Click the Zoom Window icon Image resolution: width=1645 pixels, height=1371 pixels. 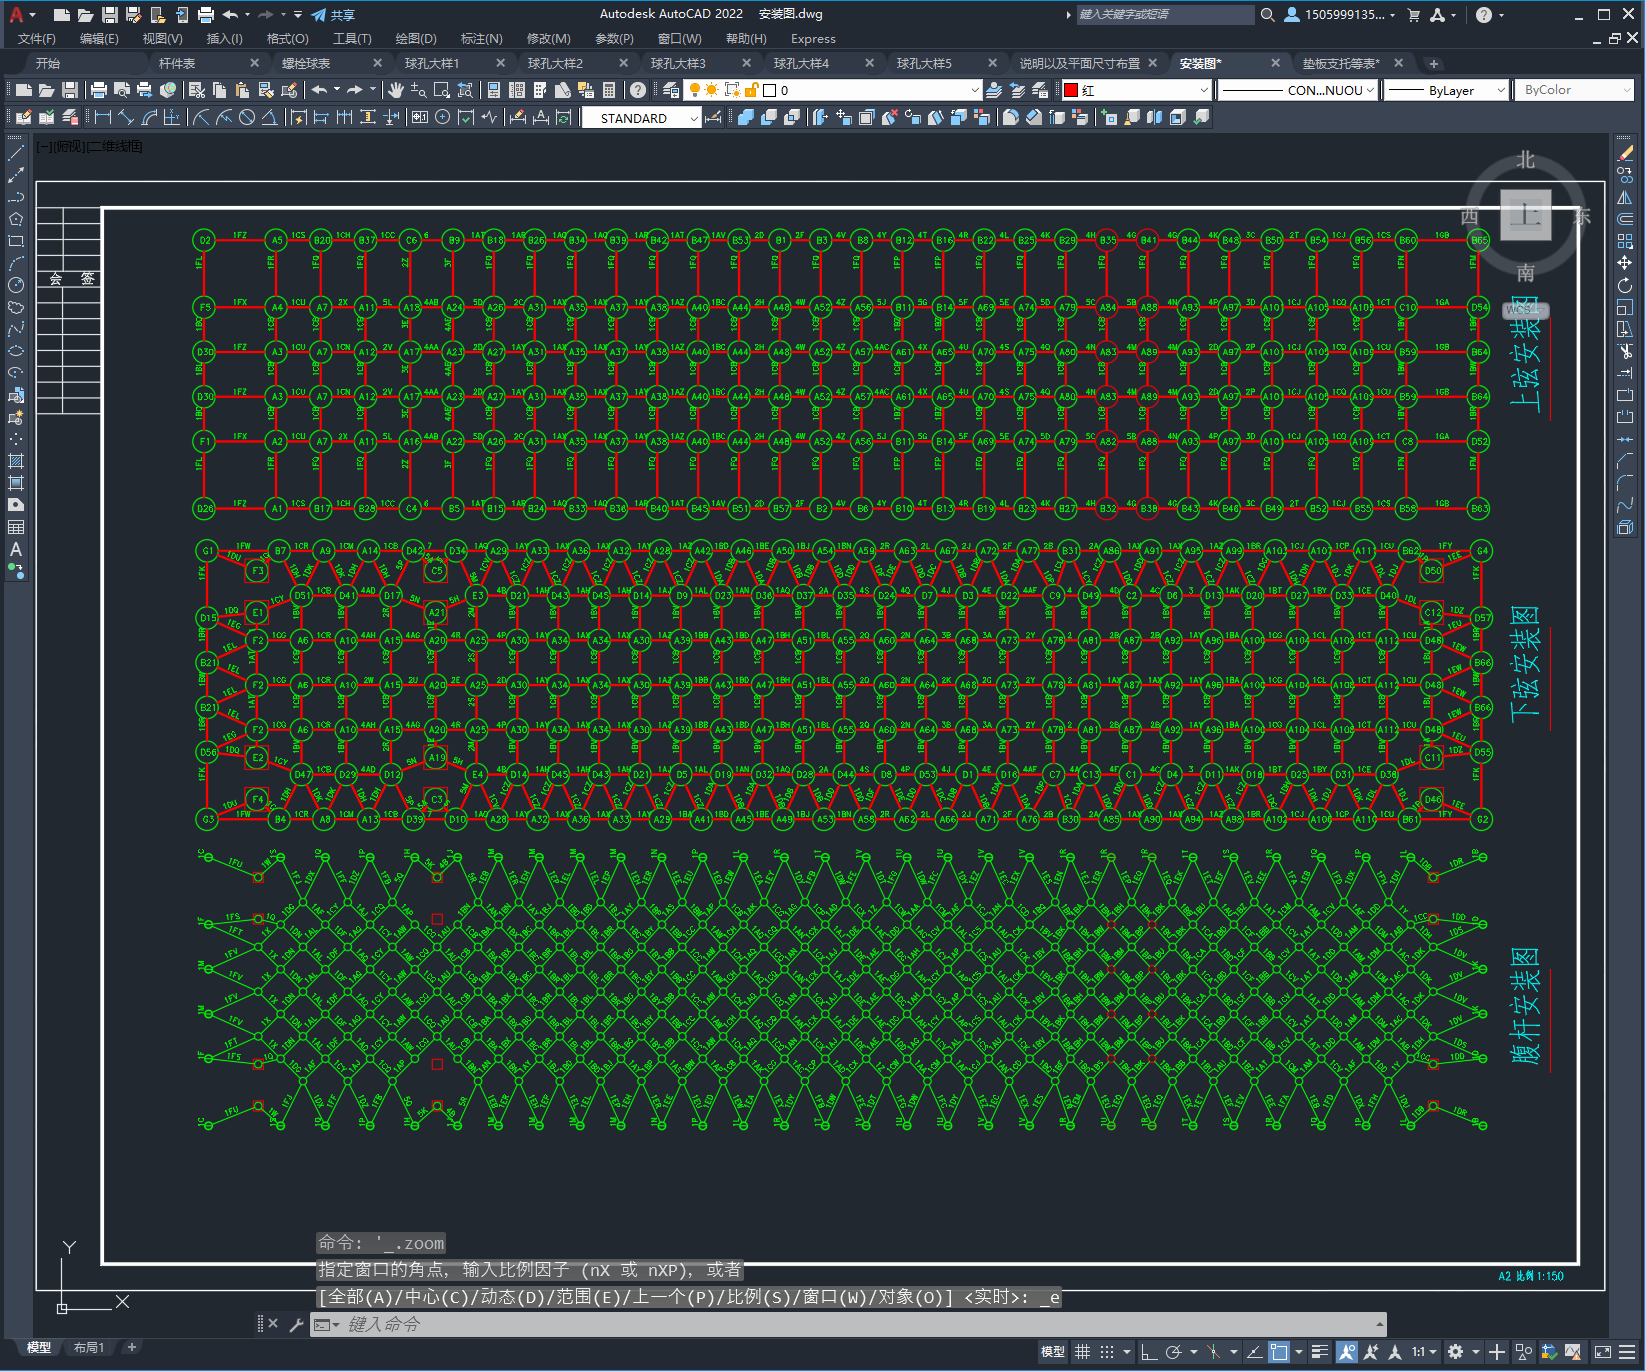click(441, 90)
